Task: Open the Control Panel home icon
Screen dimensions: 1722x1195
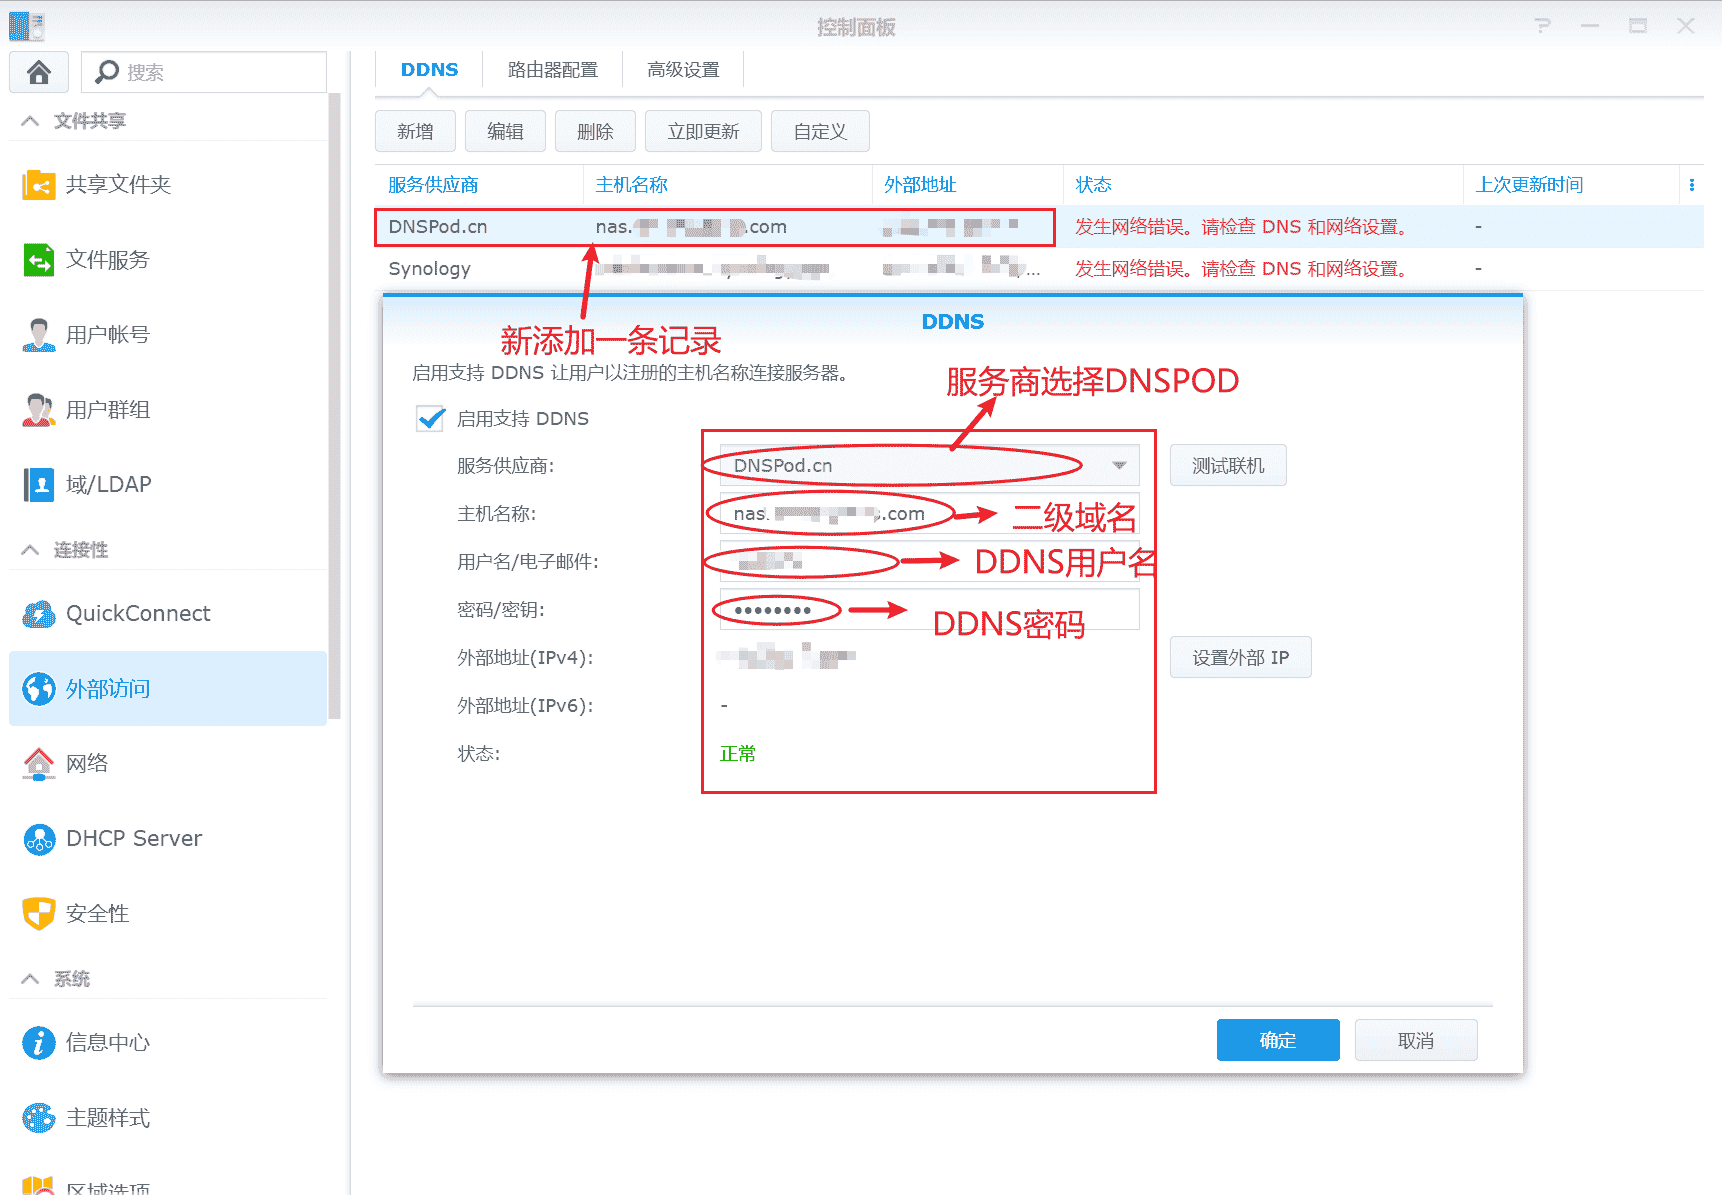Action: [x=39, y=72]
